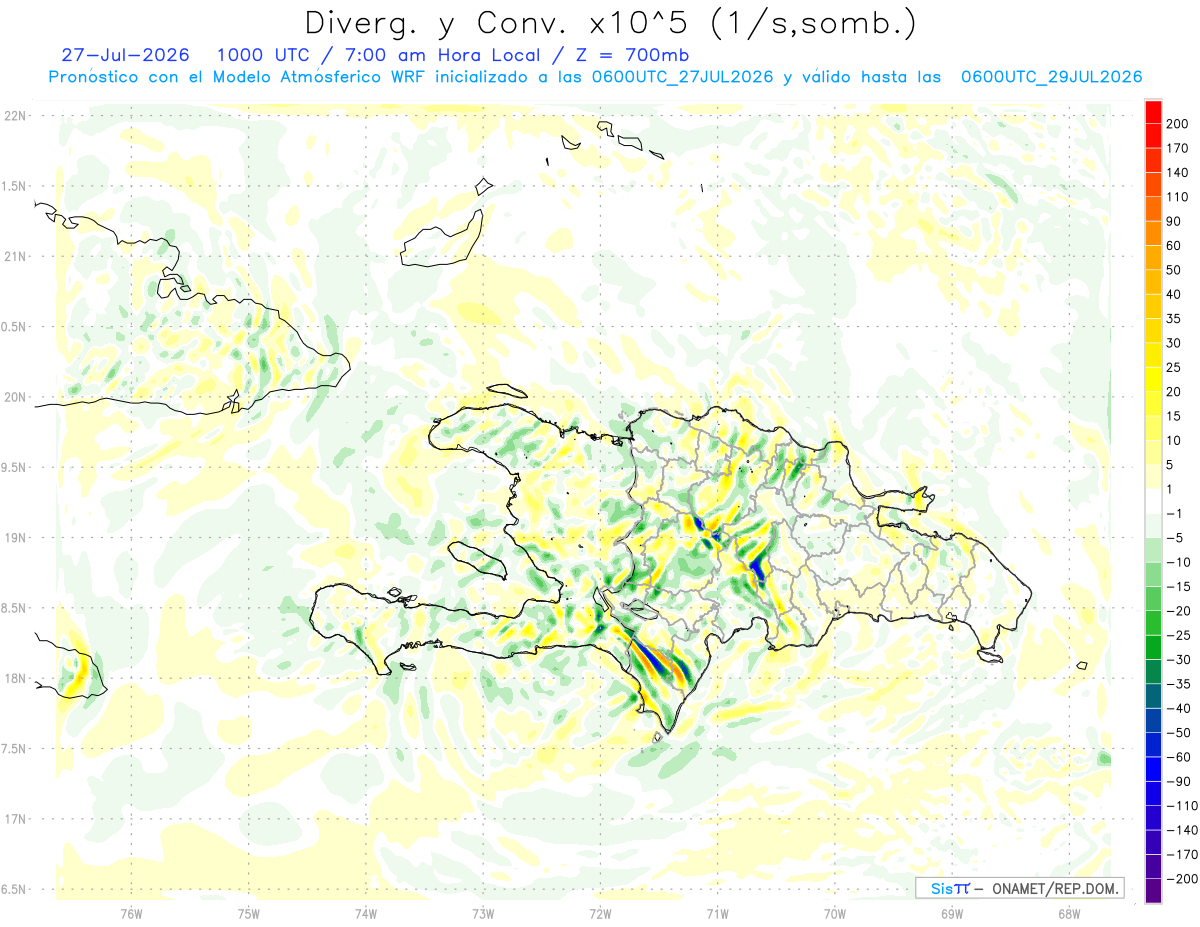Screen dimensions: 1200x927
Task: Click '0600UTC_27JUL2026' initialization time text
Action: (682, 77)
